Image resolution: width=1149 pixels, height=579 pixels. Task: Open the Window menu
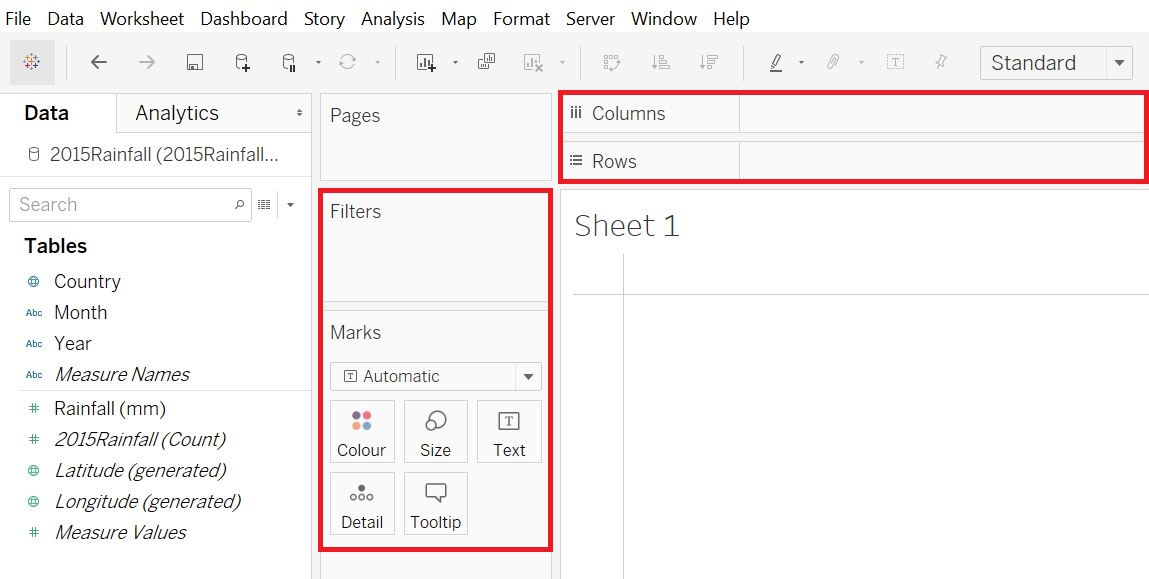click(664, 19)
